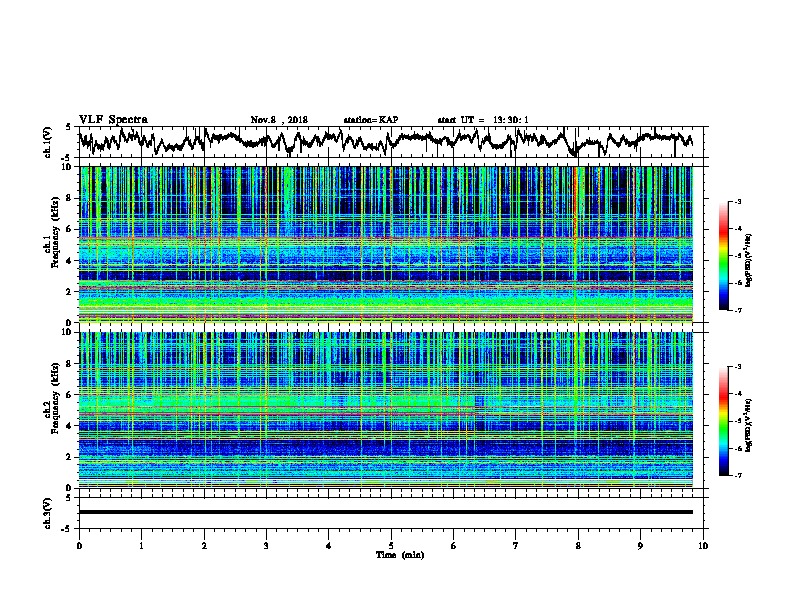Image resolution: width=792 pixels, height=612 pixels.
Task: Select the date label "Nov.8 , 2018"
Action: [279, 120]
